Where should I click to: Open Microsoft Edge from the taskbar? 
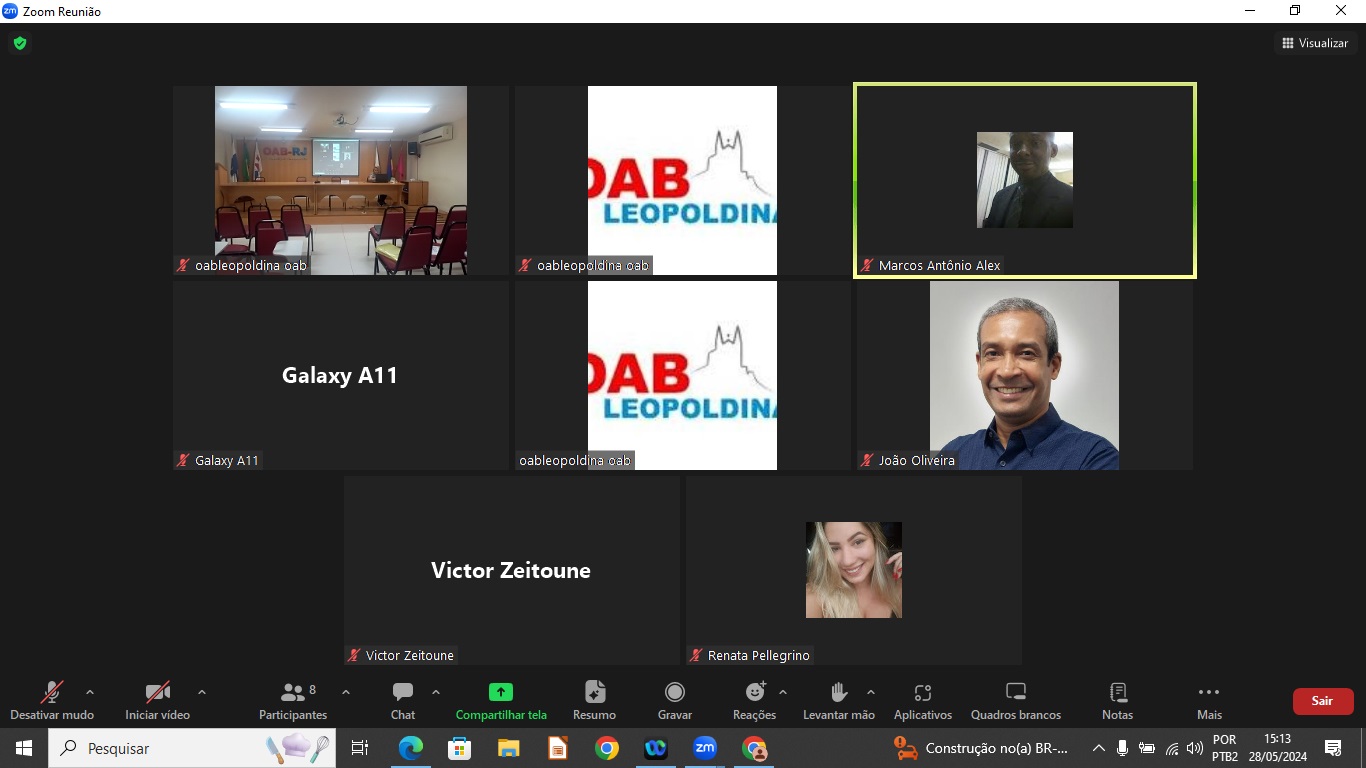pyautogui.click(x=411, y=748)
